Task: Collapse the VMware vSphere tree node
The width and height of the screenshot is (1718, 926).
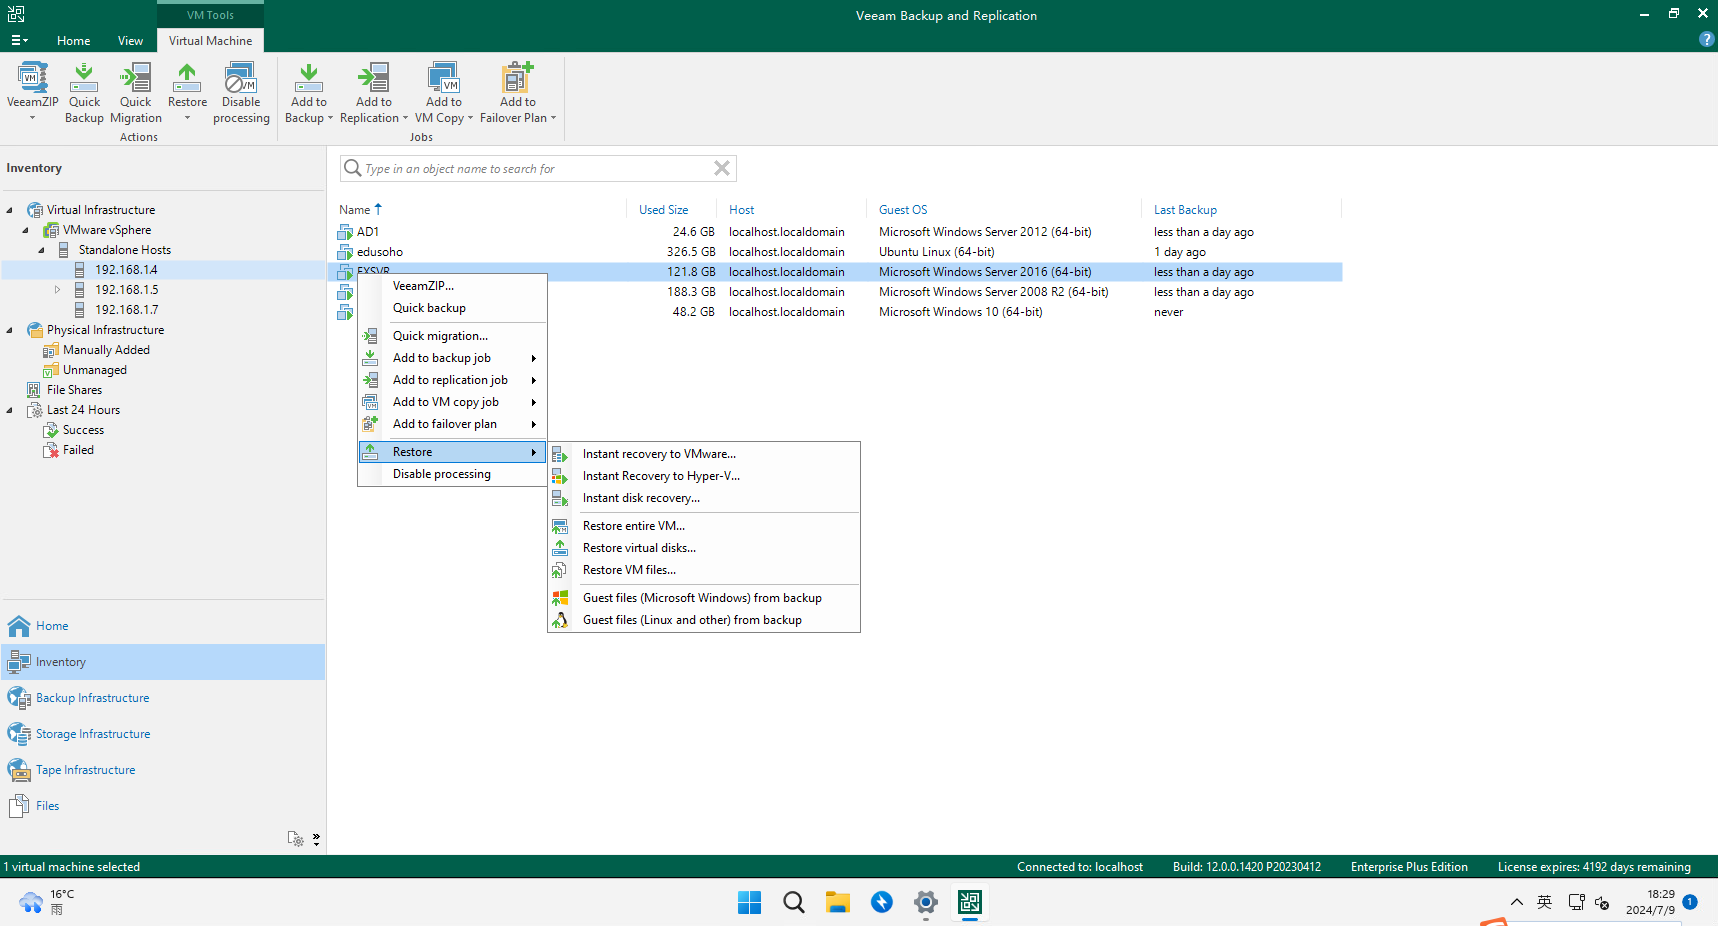Action: point(25,230)
